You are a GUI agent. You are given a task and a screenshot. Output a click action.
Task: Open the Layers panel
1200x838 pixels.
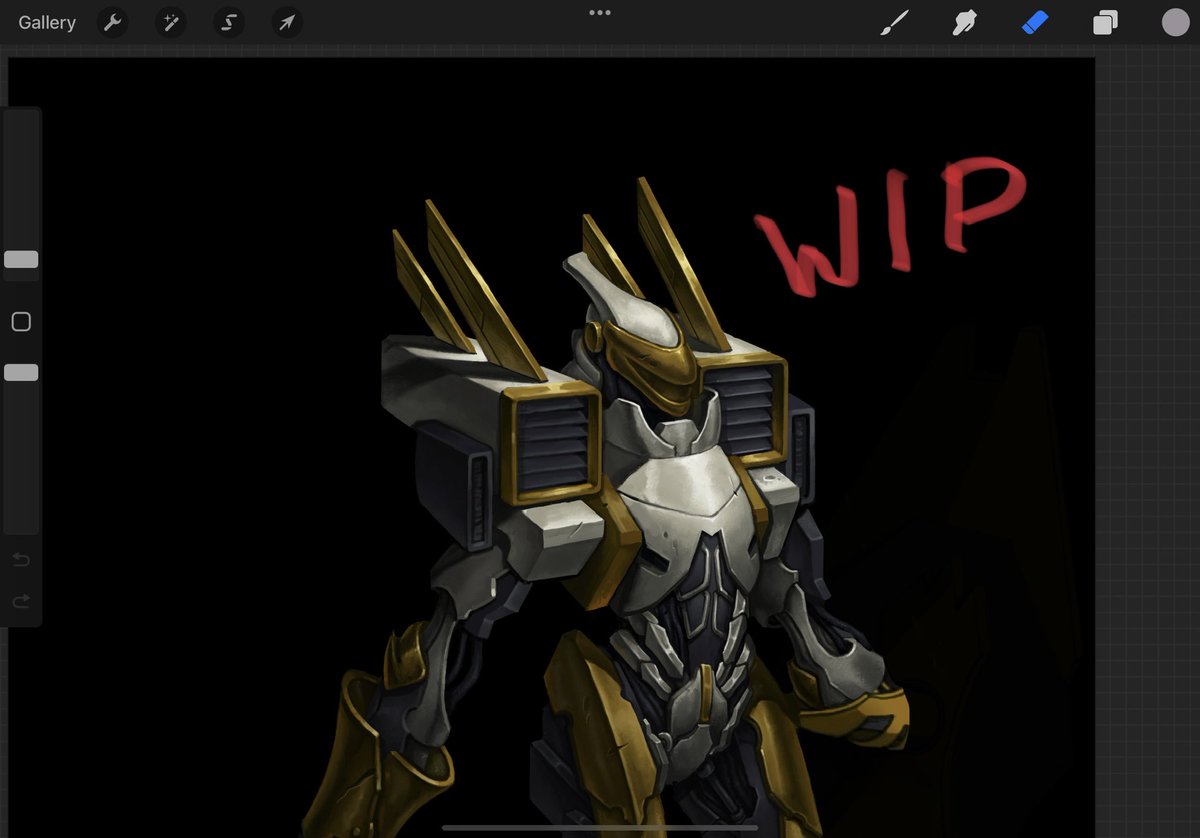pyautogui.click(x=1105, y=22)
